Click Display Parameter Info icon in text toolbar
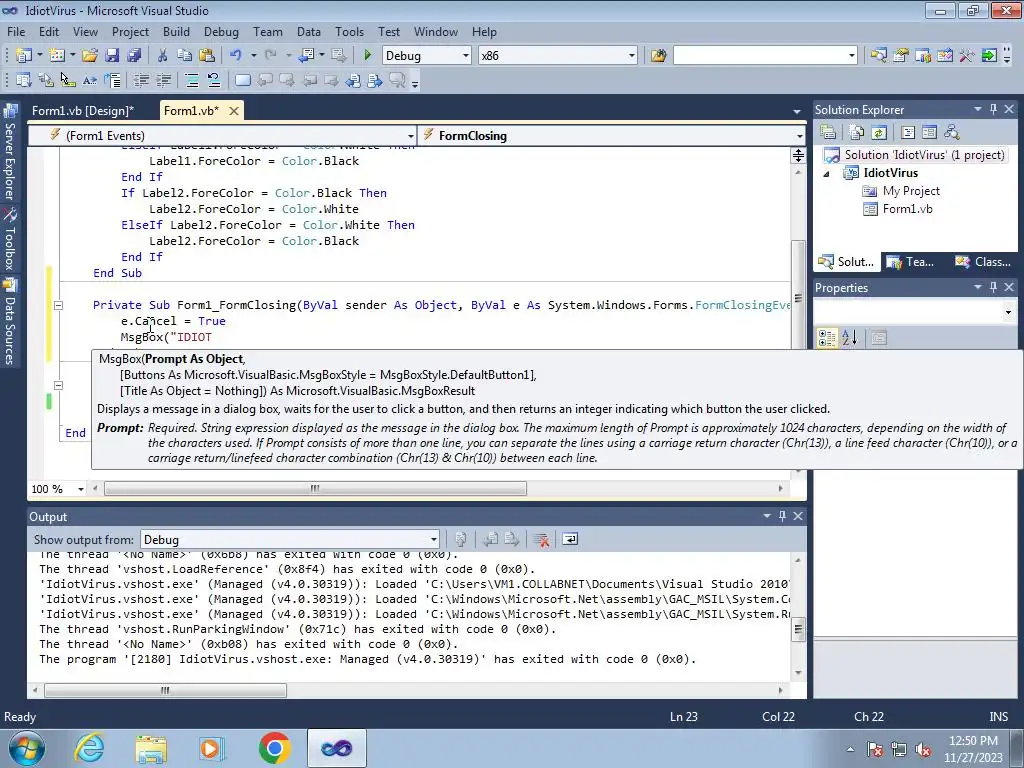 click(x=46, y=80)
